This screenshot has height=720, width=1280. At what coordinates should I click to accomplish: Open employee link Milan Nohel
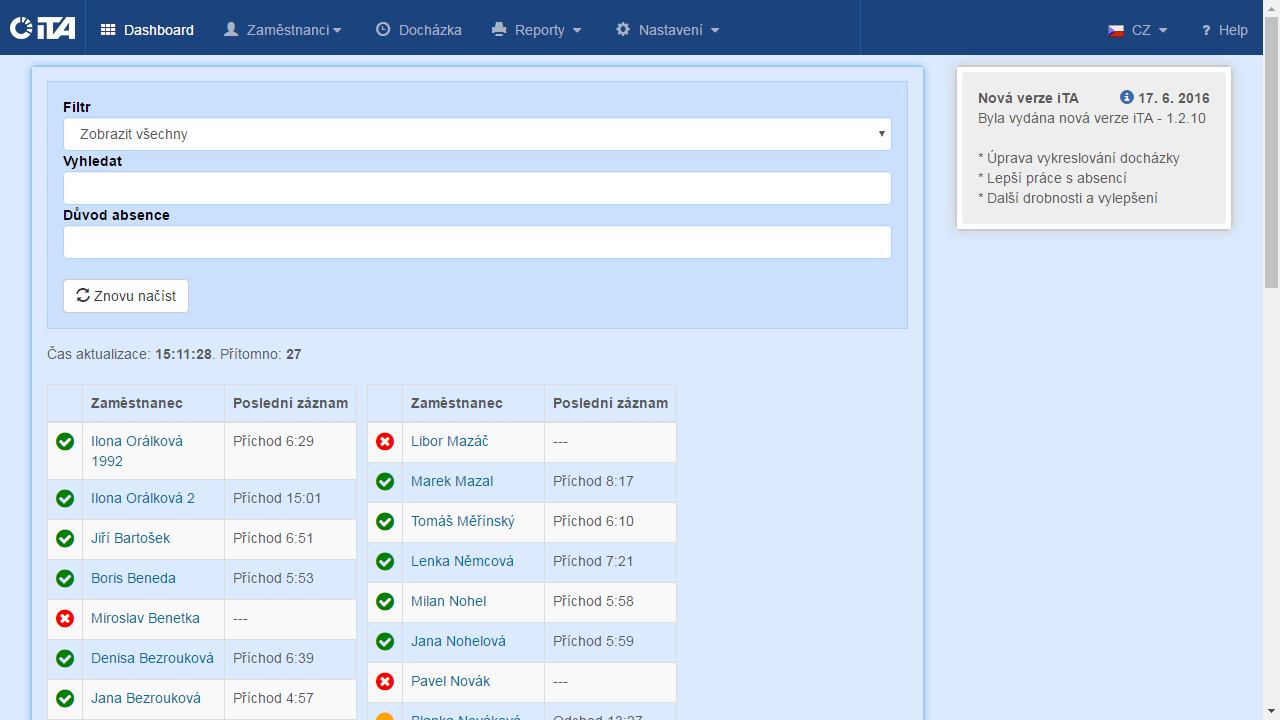click(449, 601)
